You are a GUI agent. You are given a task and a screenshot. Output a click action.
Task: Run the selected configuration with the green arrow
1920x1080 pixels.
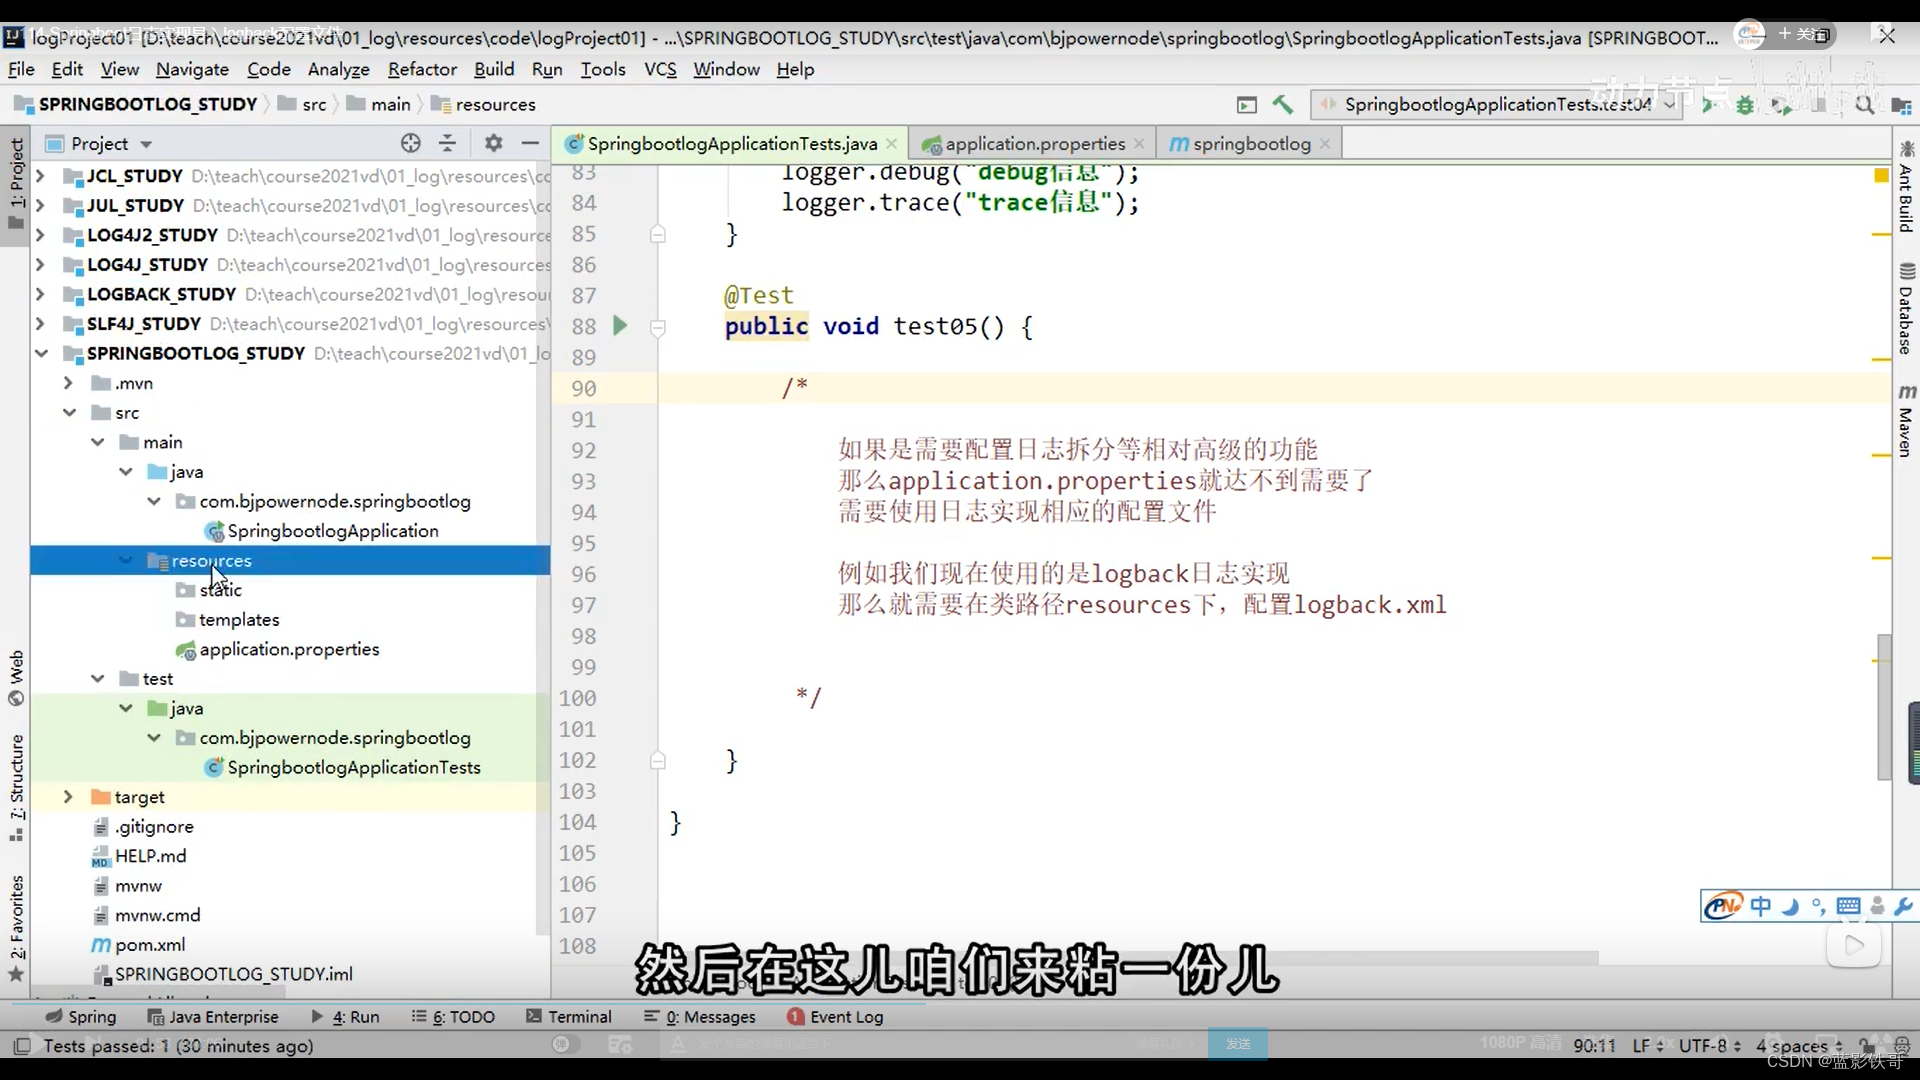1709,104
